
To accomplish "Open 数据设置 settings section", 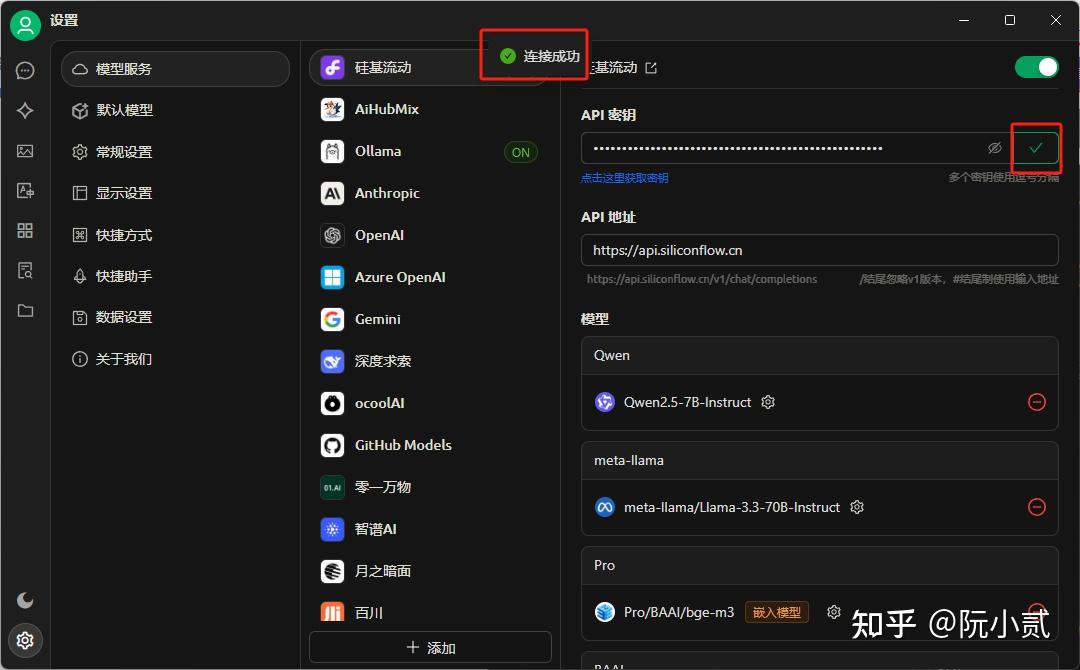I will tap(176, 317).
